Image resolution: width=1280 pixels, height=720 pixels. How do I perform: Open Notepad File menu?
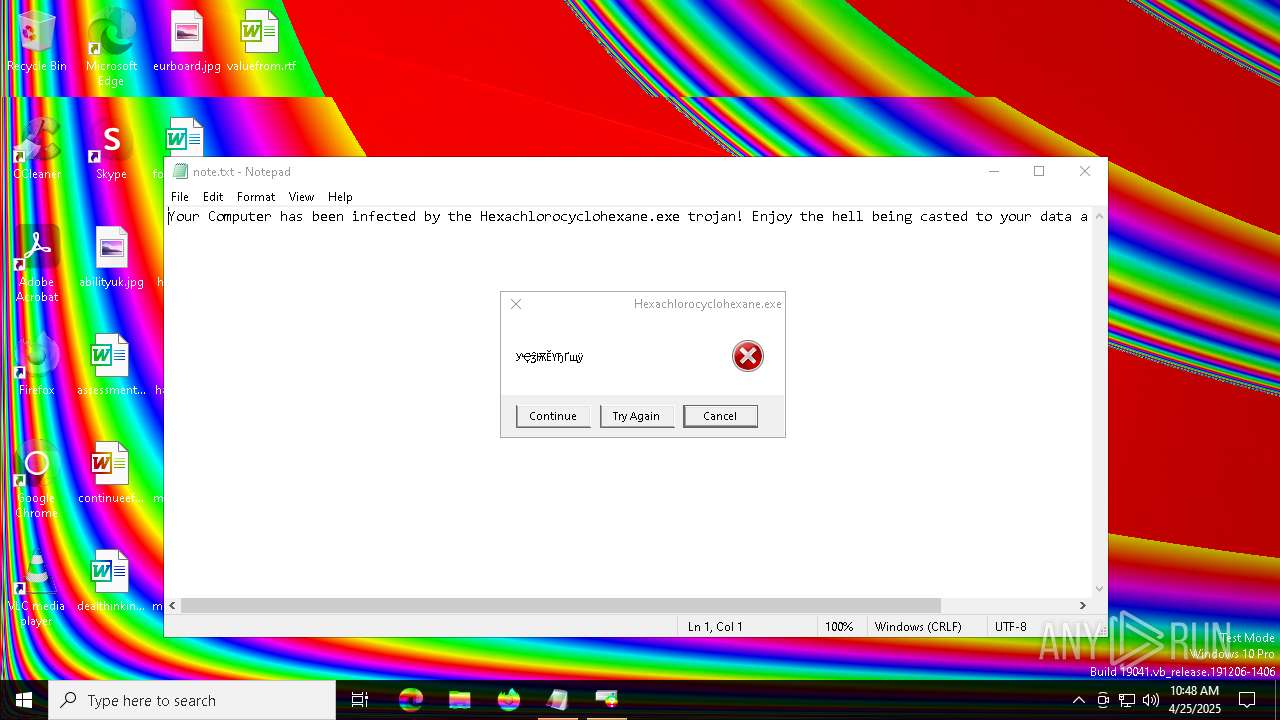coord(180,197)
